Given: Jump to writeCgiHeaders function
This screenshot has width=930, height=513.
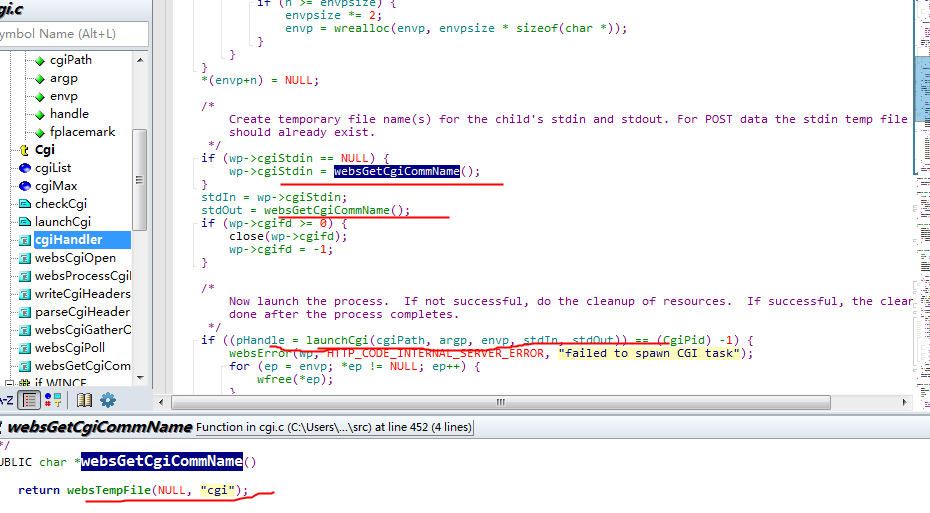Looking at the screenshot, I should [x=82, y=294].
